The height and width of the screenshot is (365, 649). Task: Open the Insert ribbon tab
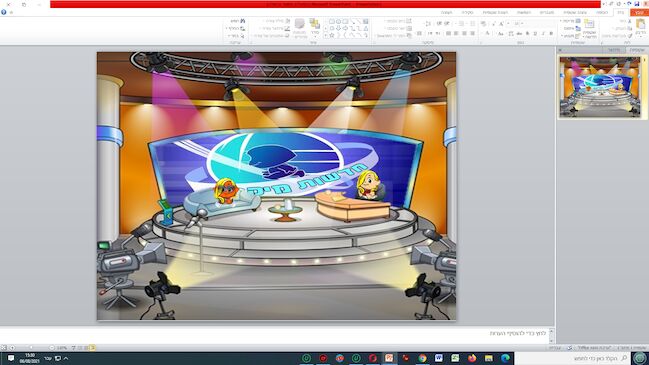[602, 12]
